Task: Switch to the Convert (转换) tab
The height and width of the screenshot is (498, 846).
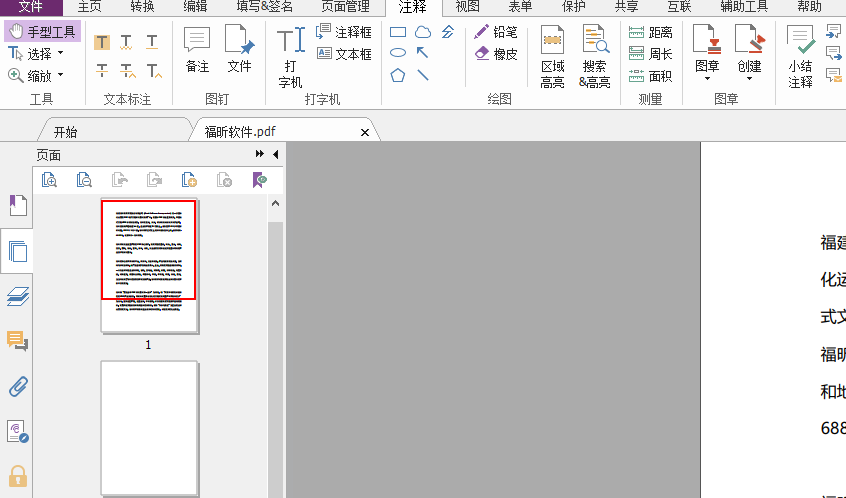Action: tap(142, 7)
